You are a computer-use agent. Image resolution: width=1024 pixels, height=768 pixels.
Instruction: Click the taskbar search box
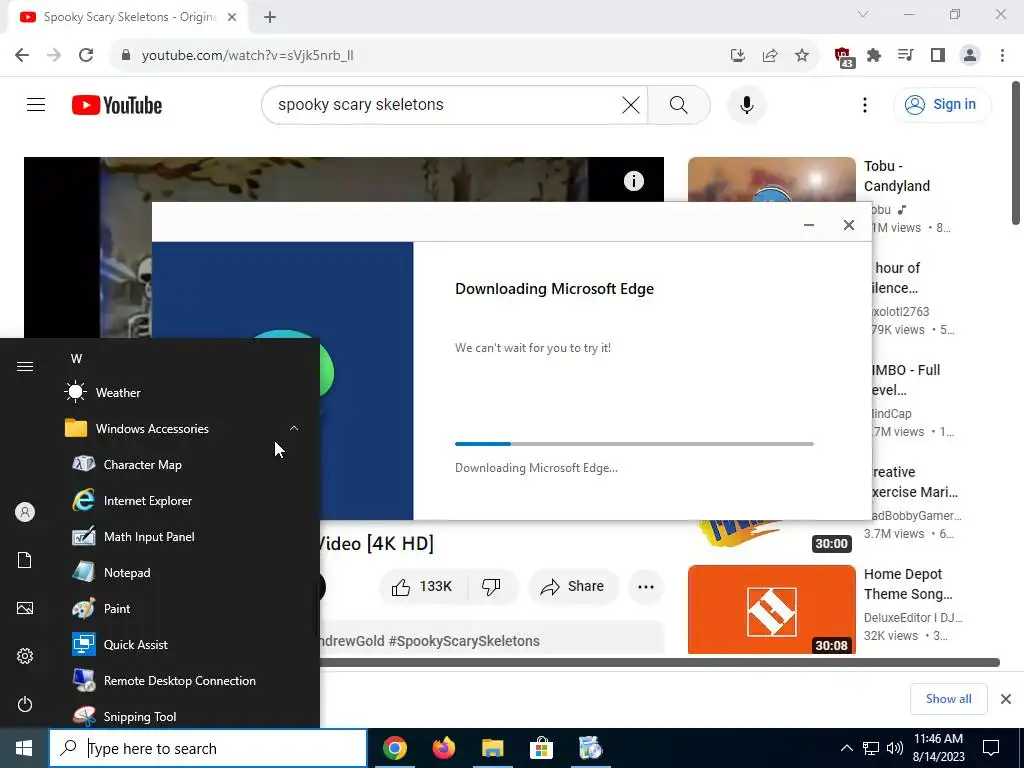(x=208, y=748)
